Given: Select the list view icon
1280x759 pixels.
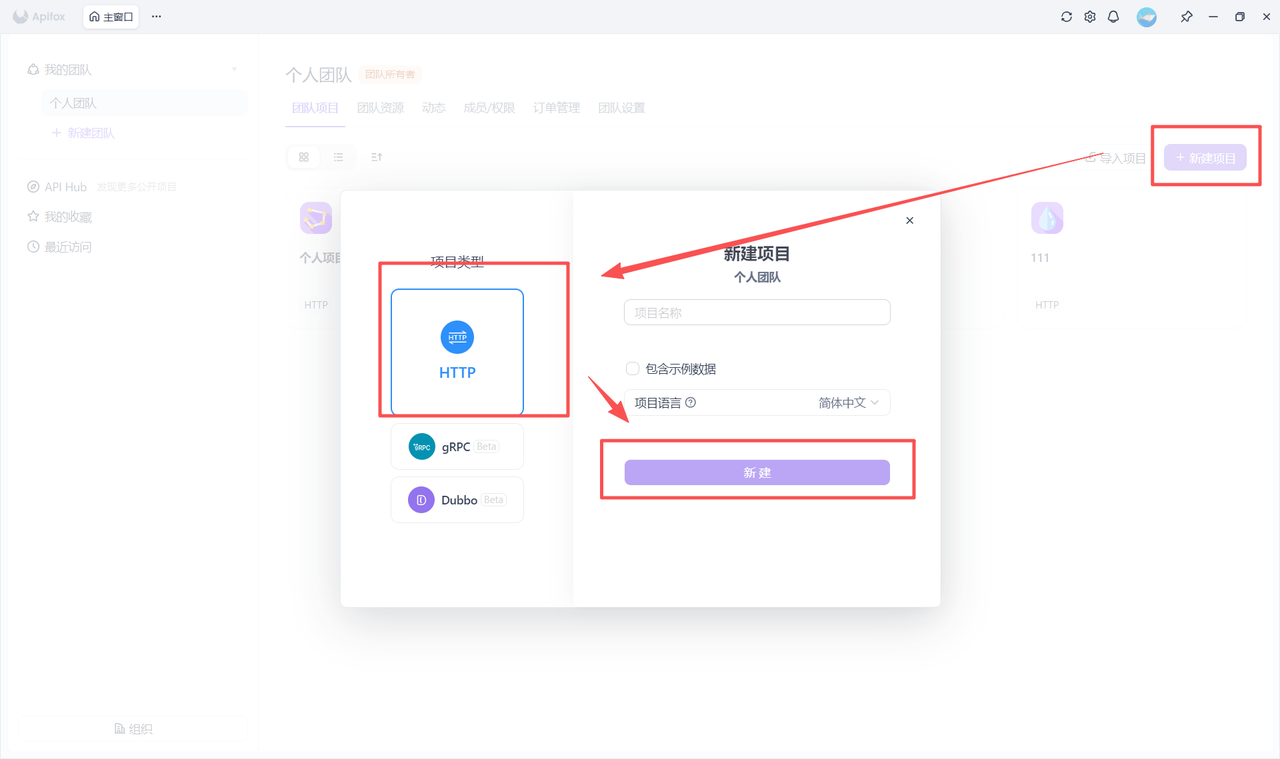Looking at the screenshot, I should tap(338, 157).
